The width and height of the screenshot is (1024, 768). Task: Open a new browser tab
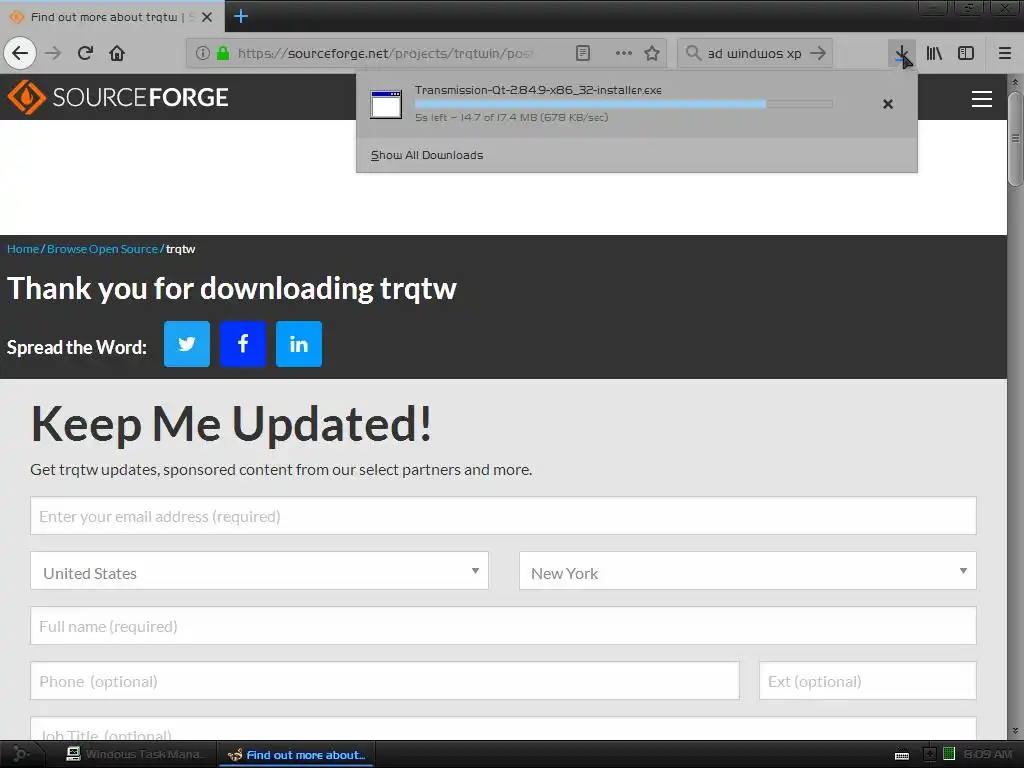click(240, 16)
